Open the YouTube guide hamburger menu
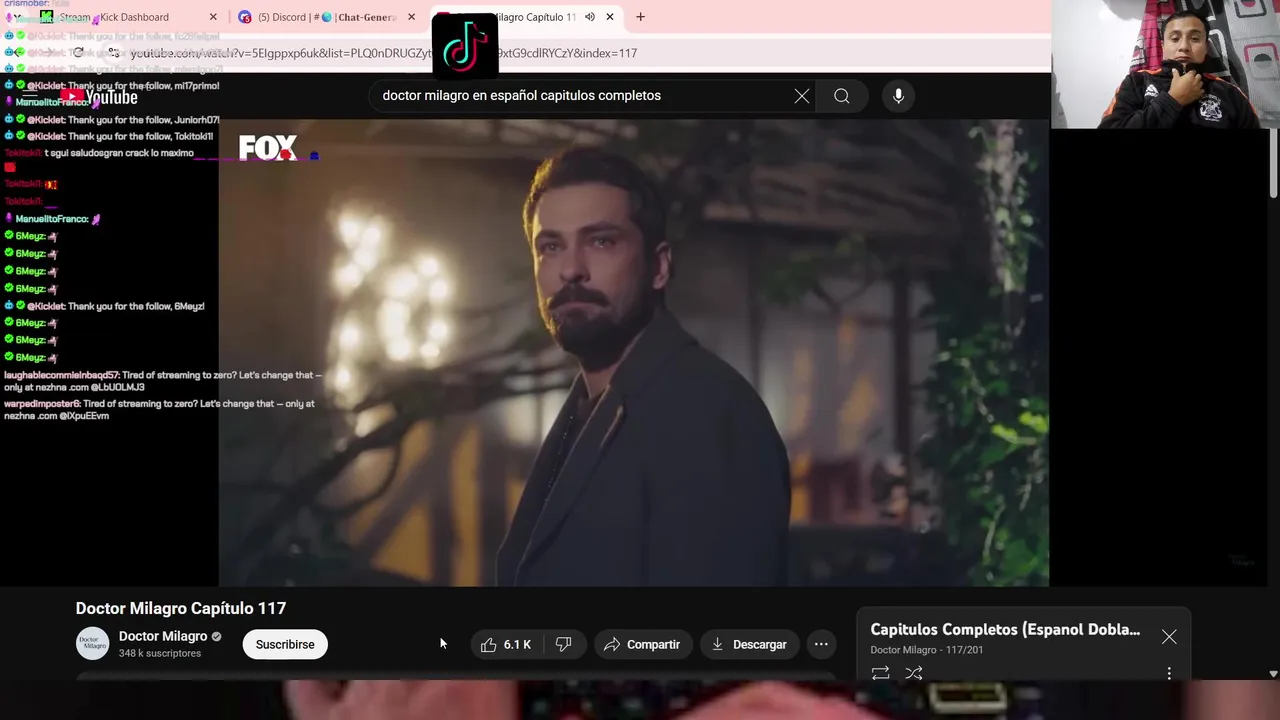This screenshot has width=1280, height=720. (x=30, y=97)
